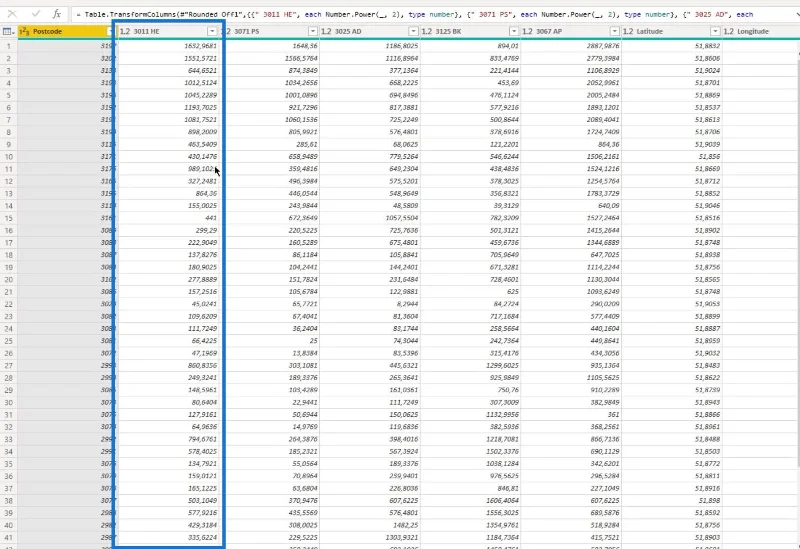Click cell value 1648,36
800x549 pixels.
(x=305, y=46)
